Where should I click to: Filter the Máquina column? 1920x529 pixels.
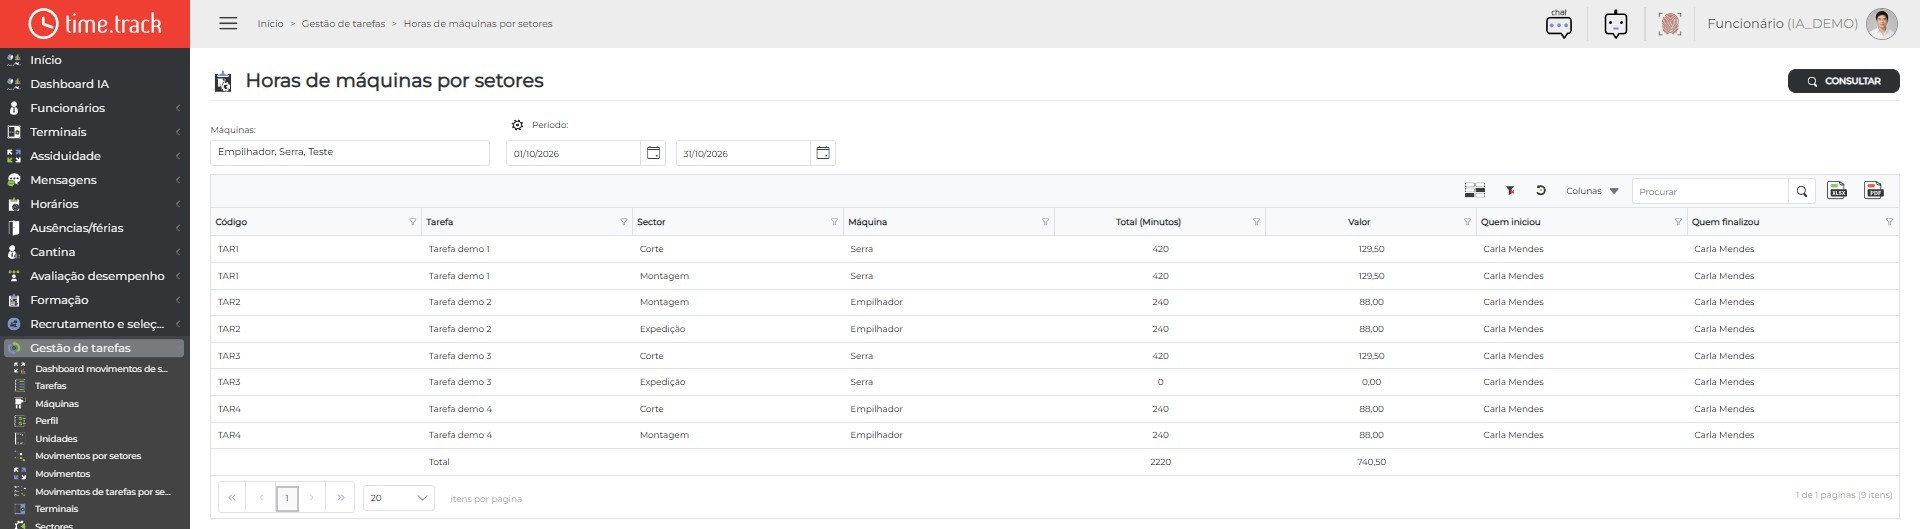(x=1045, y=222)
